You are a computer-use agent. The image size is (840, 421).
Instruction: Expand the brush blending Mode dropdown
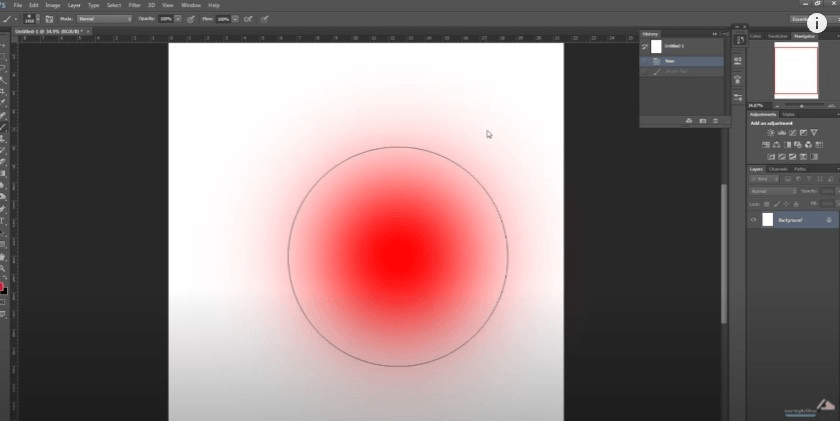[x=104, y=19]
